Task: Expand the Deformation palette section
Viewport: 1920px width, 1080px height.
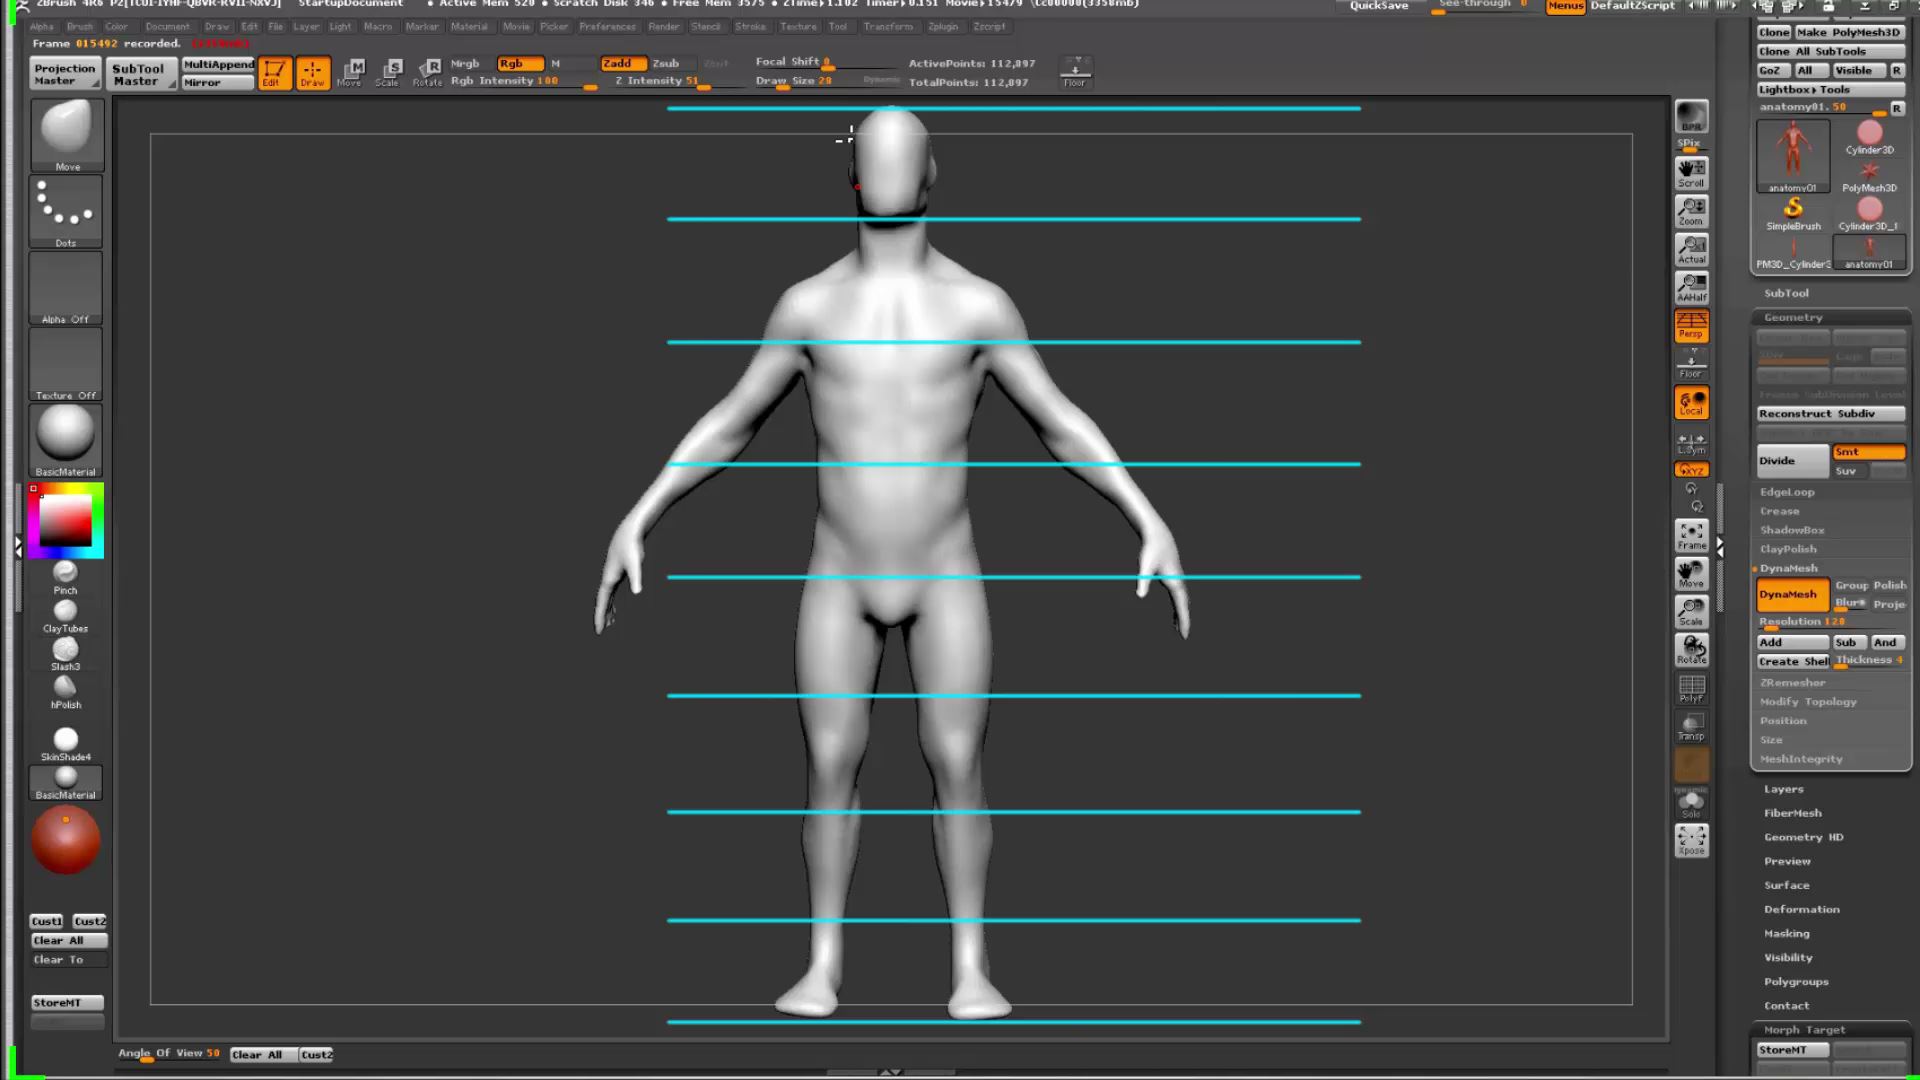Action: tap(1801, 909)
